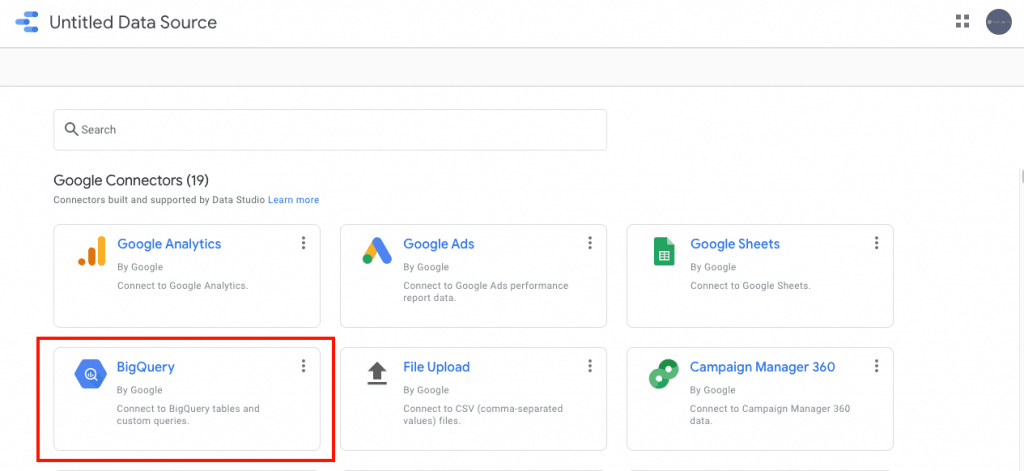1024x471 pixels.
Task: Click the Learn more link
Action: click(x=293, y=200)
